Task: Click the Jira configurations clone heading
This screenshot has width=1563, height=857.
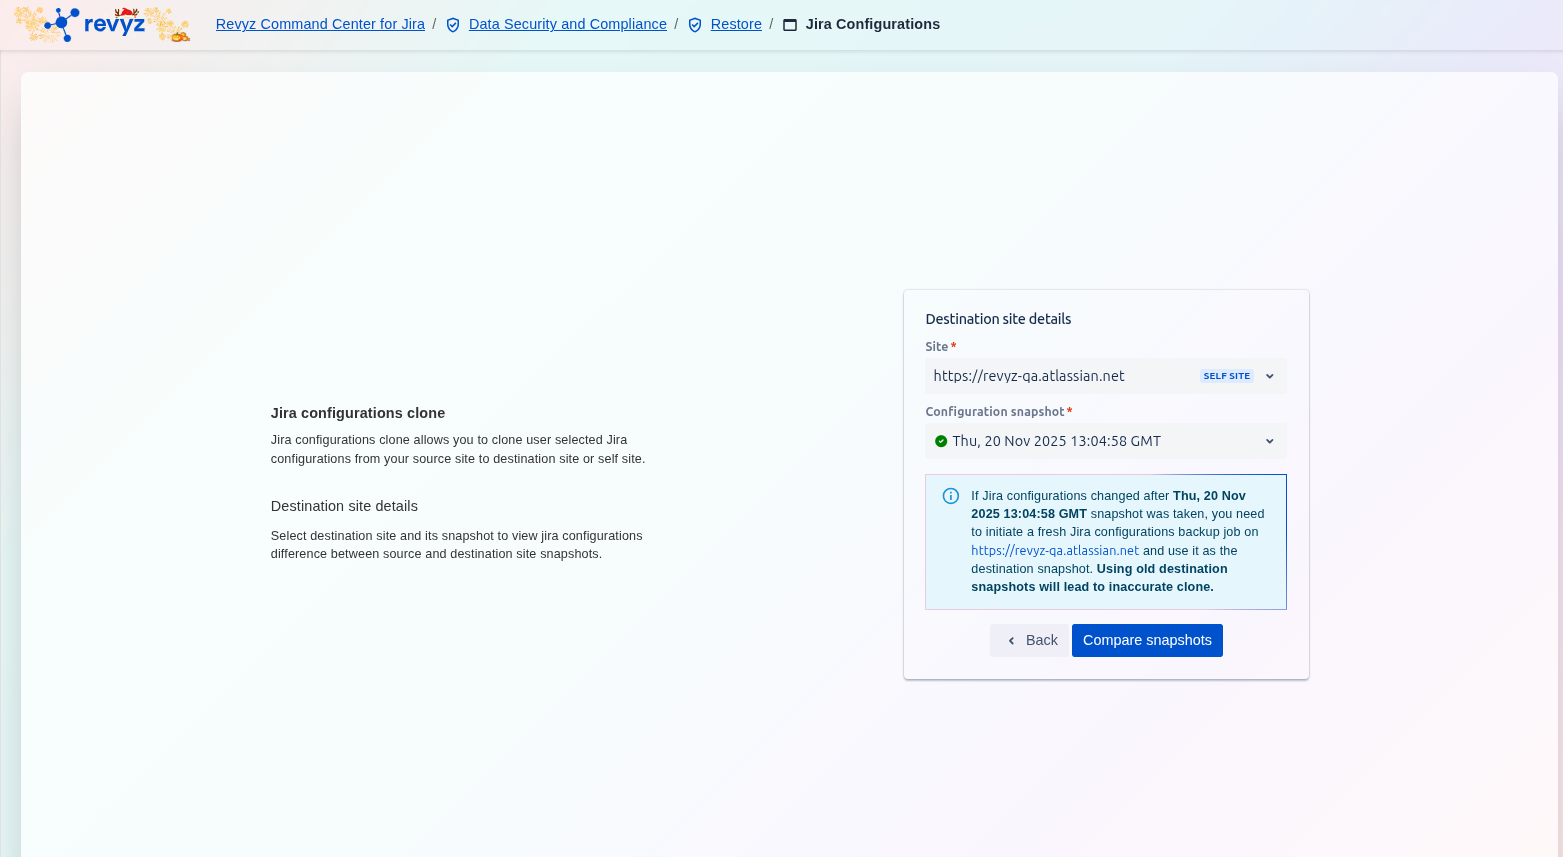Action: tap(357, 413)
